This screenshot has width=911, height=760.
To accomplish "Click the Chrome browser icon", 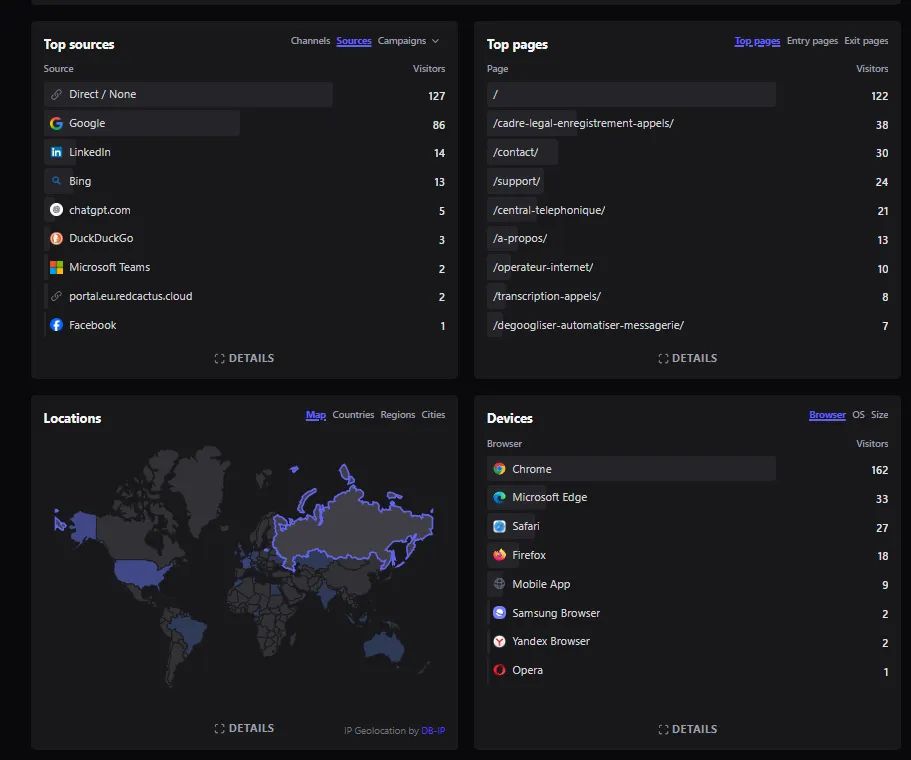I will tap(499, 469).
